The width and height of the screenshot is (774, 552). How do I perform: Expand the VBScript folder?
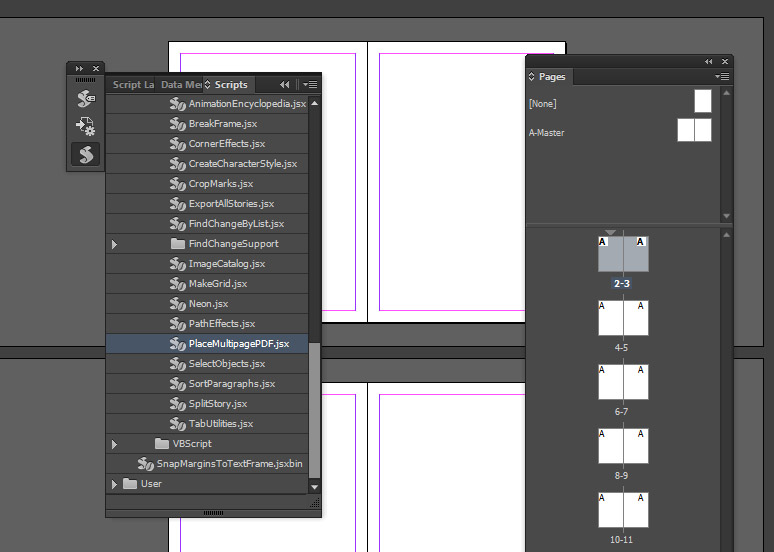(115, 444)
